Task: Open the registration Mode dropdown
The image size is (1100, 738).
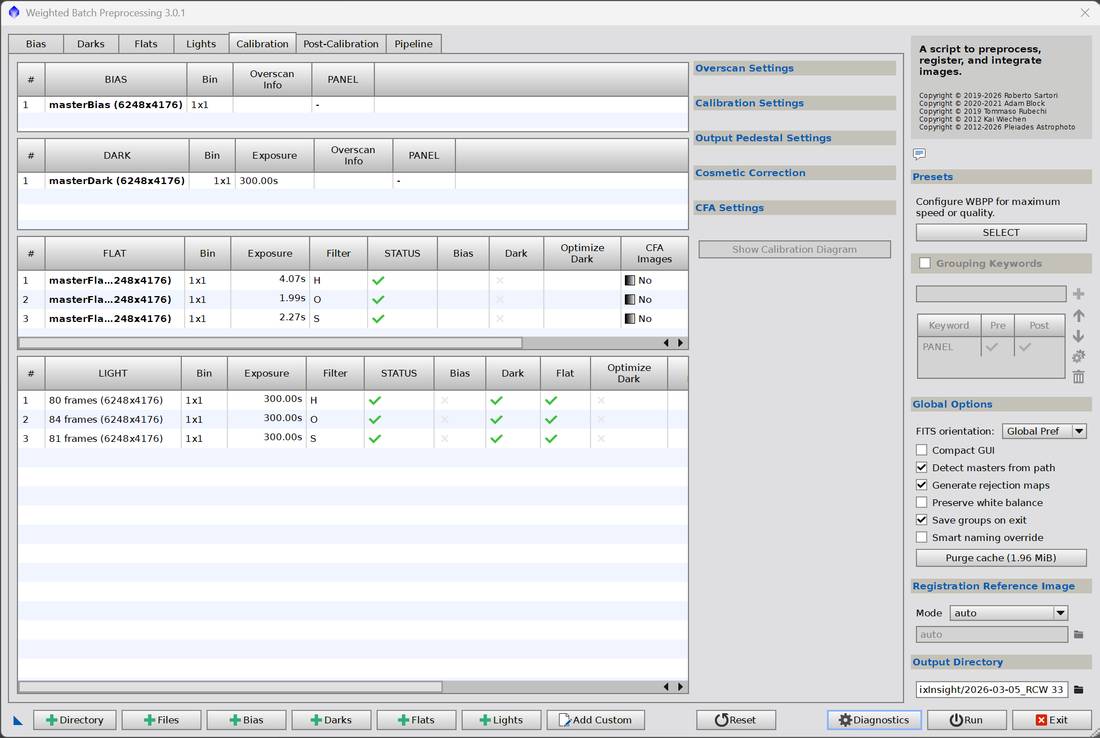Action: tap(1008, 612)
